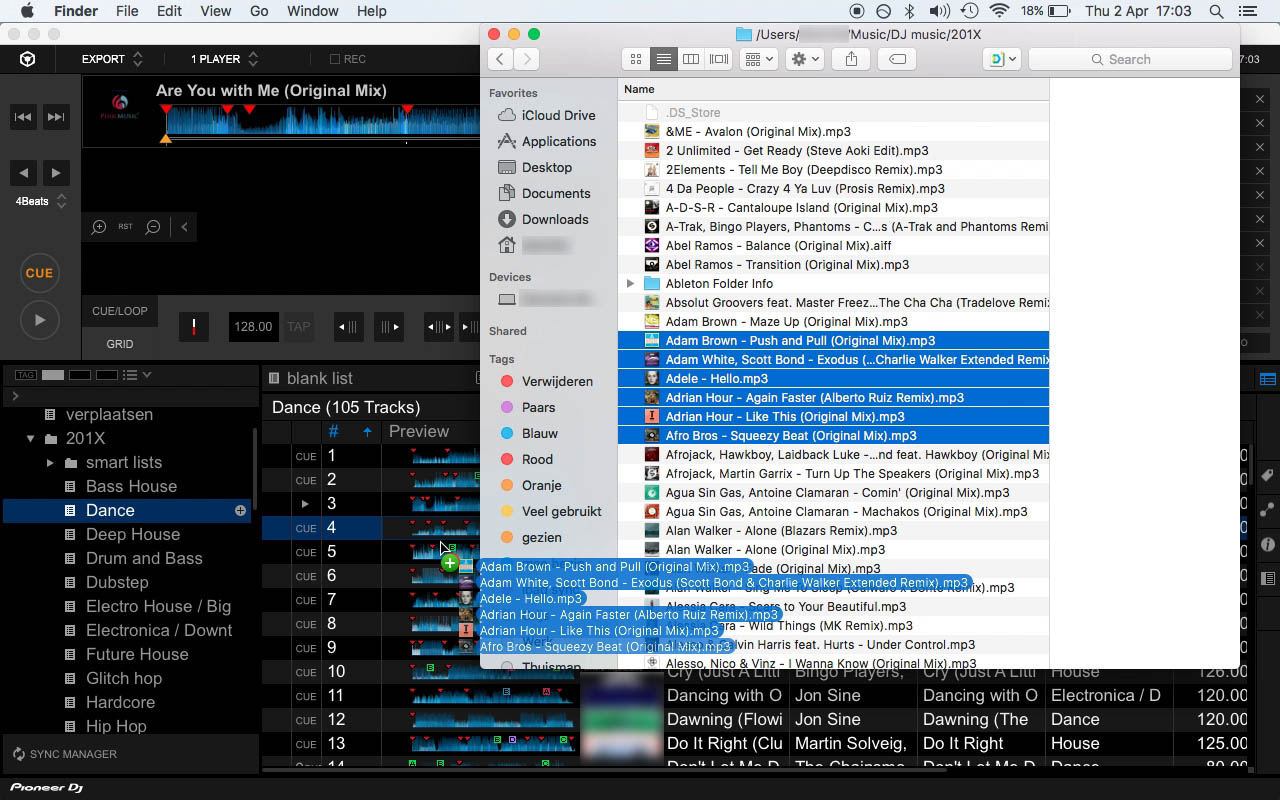Edit the 128.00 BPM field

(253, 326)
